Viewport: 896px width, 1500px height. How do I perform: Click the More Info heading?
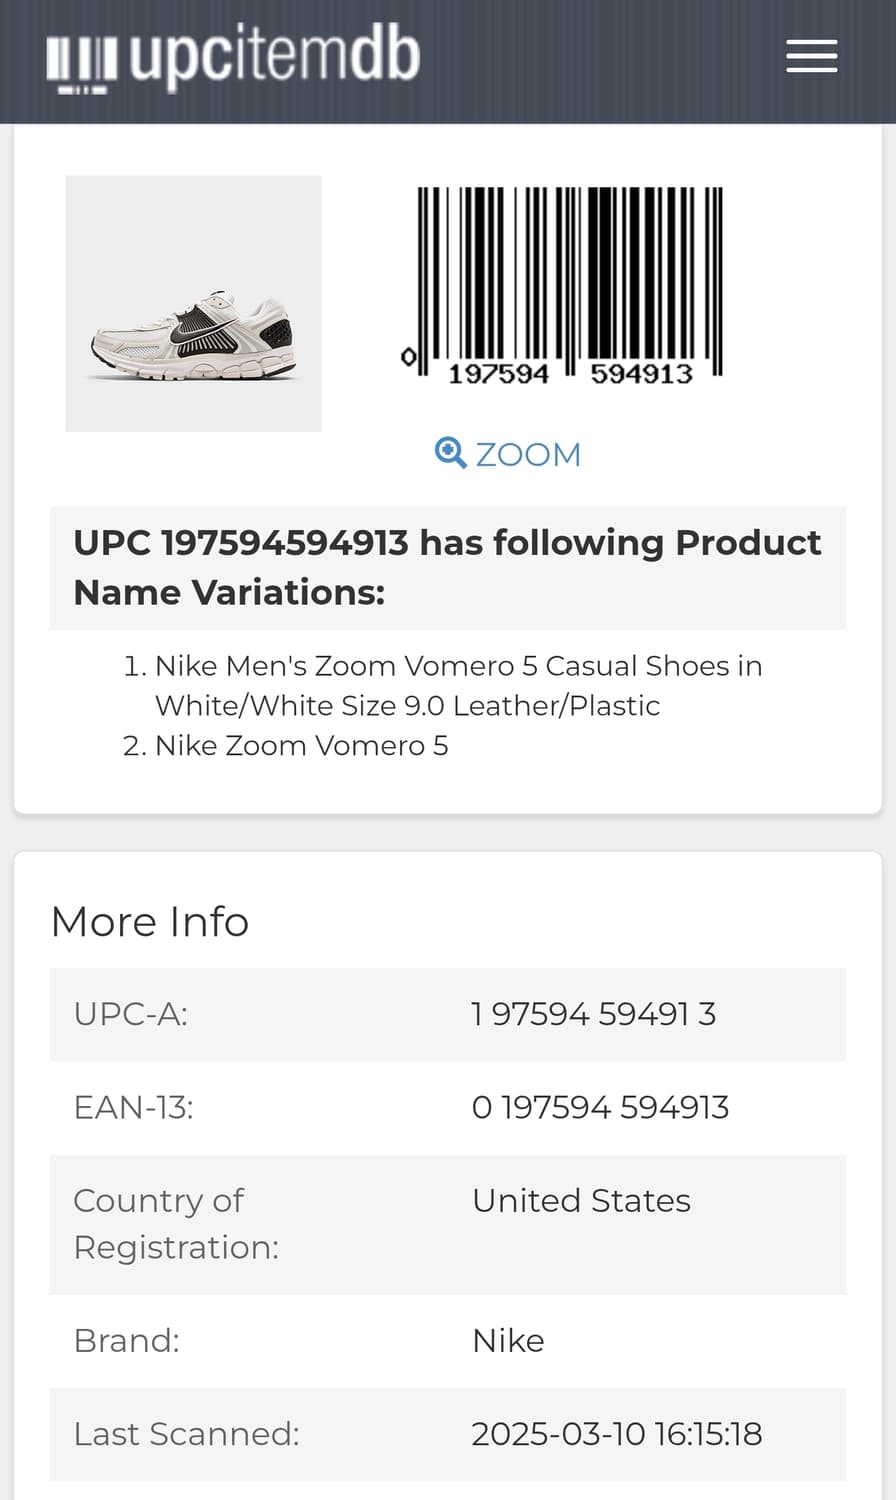(x=150, y=921)
